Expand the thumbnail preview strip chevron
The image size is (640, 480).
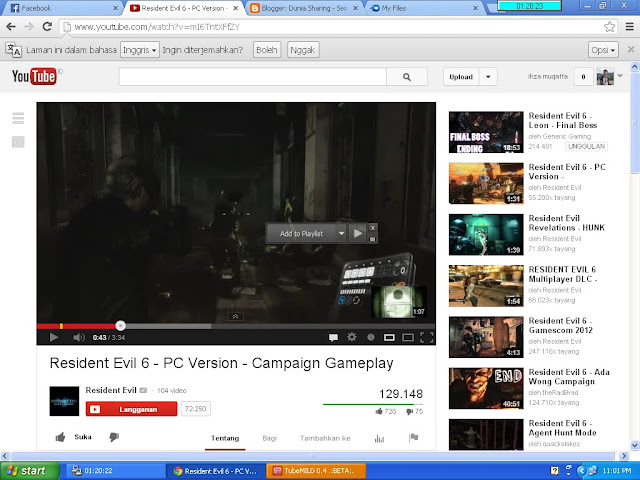click(x=236, y=316)
